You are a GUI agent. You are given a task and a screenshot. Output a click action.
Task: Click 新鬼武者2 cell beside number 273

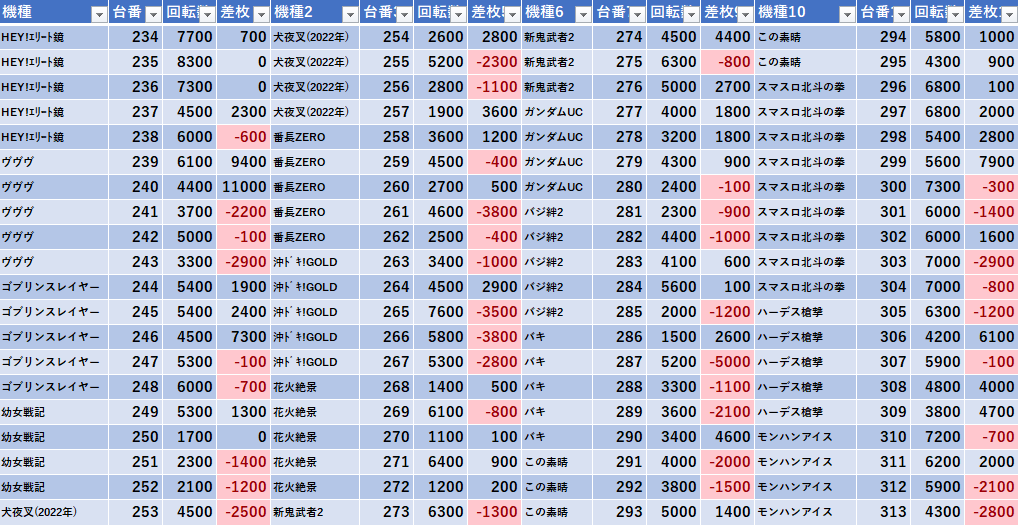(315, 512)
